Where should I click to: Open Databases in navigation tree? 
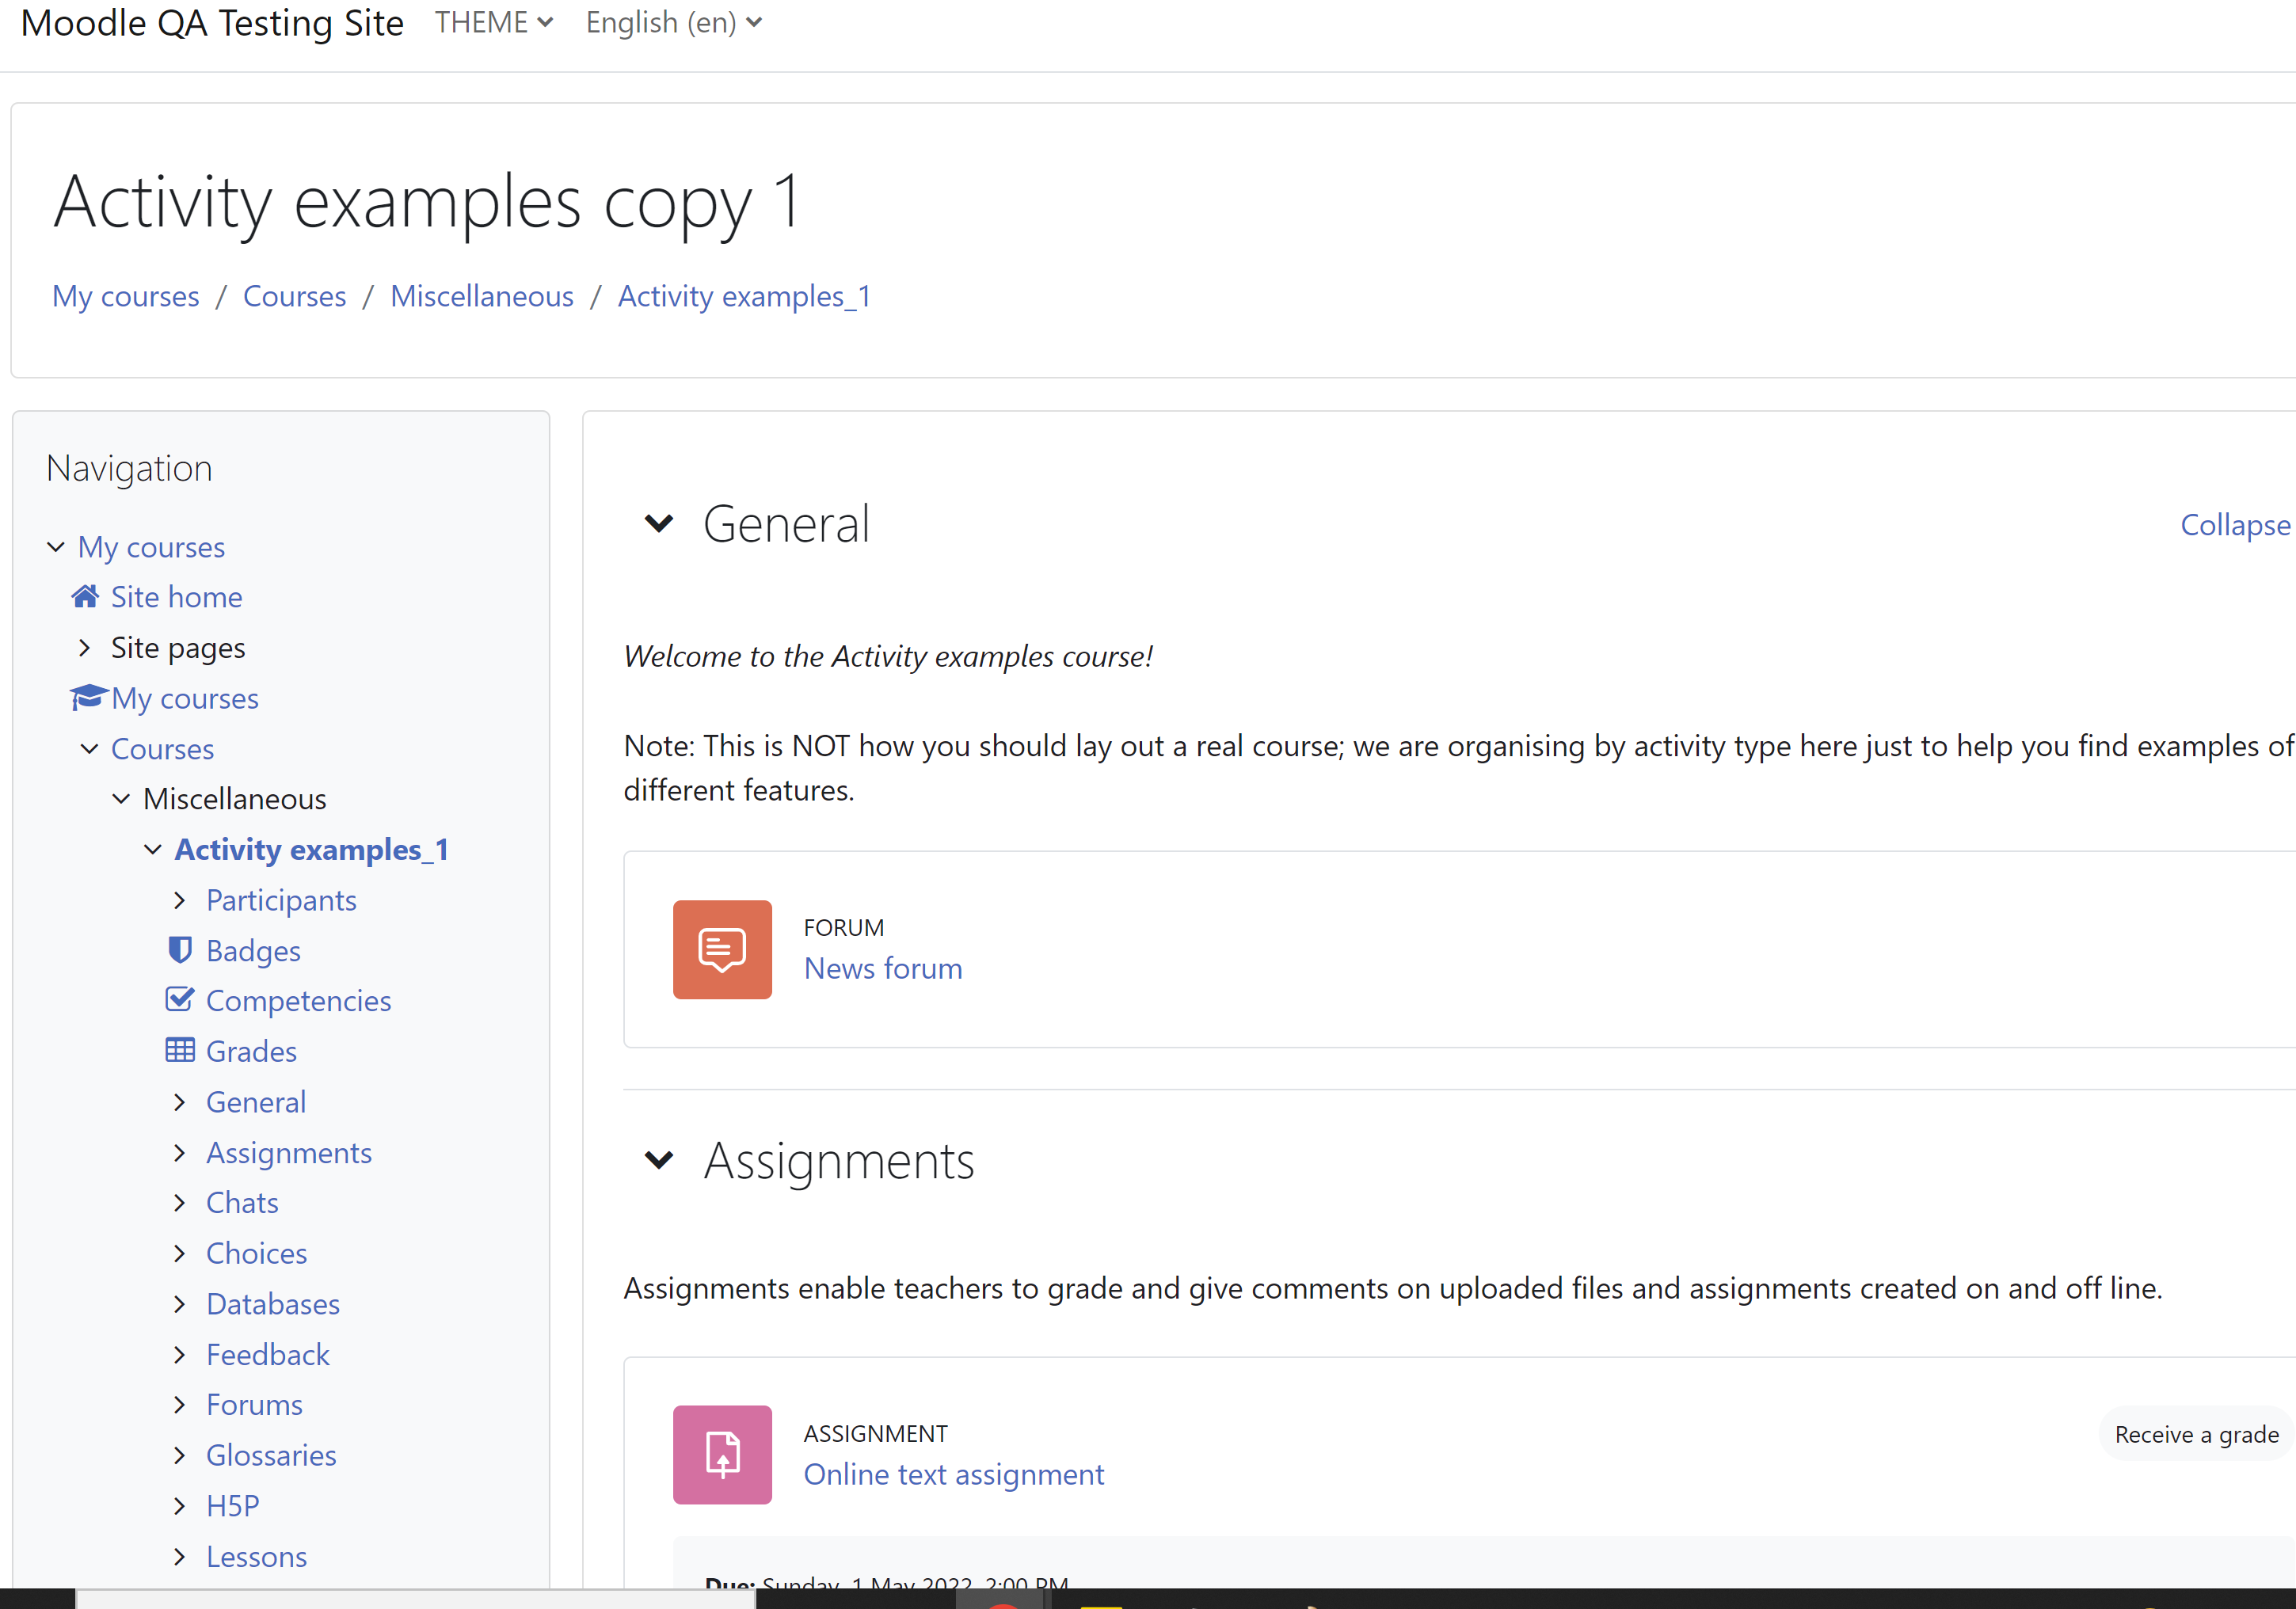click(273, 1303)
